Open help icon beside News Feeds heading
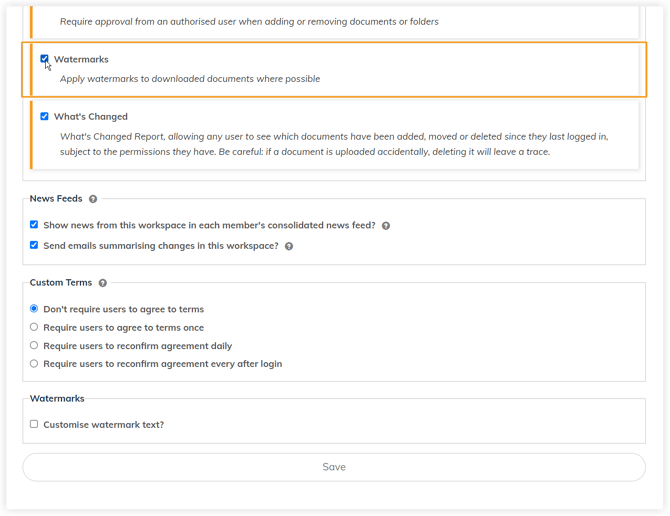The width and height of the screenshot is (670, 516). point(93,199)
